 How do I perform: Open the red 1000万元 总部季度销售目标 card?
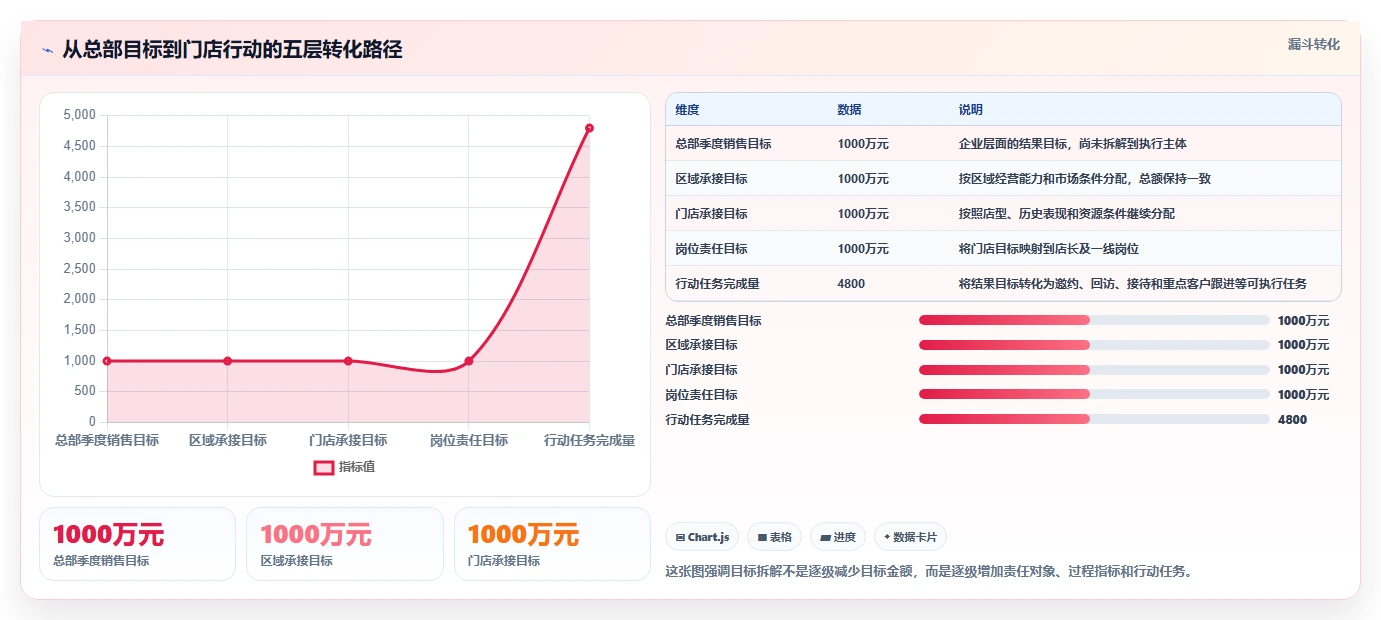[x=137, y=544]
